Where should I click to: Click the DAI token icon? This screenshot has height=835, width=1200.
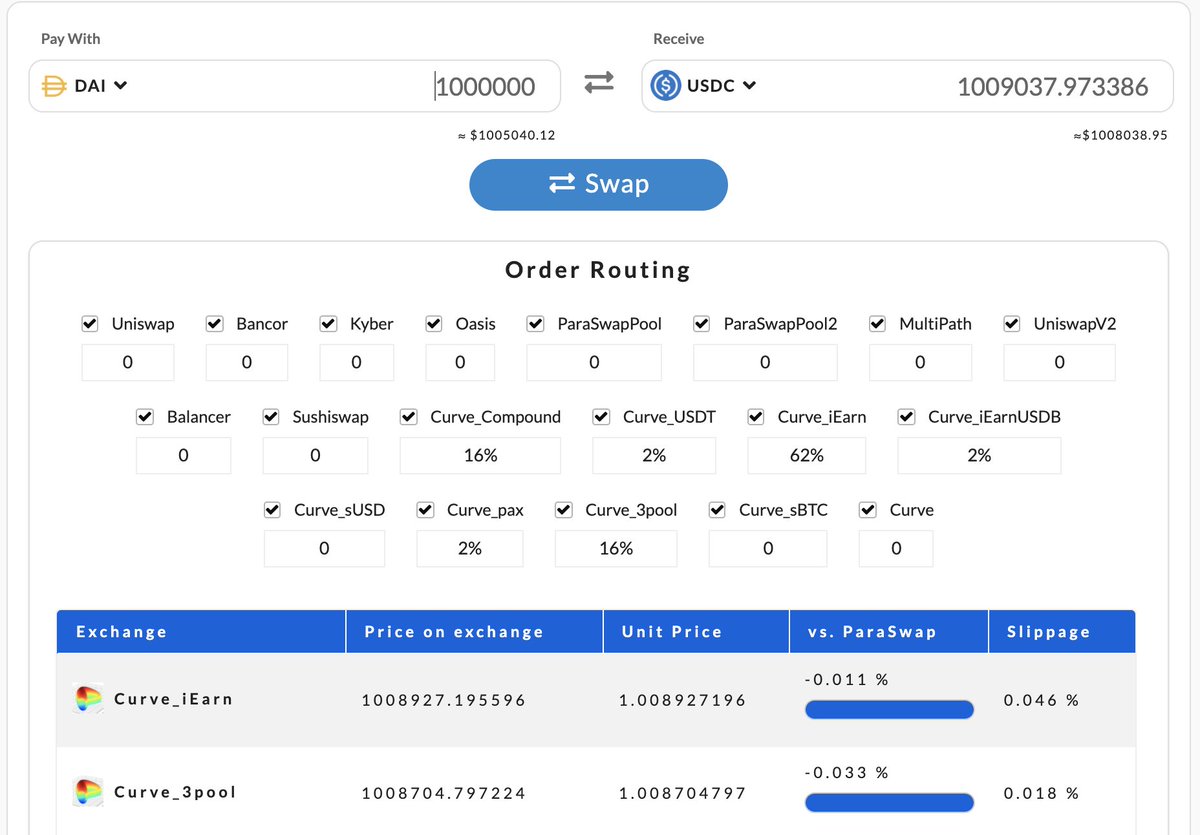pyautogui.click(x=53, y=86)
